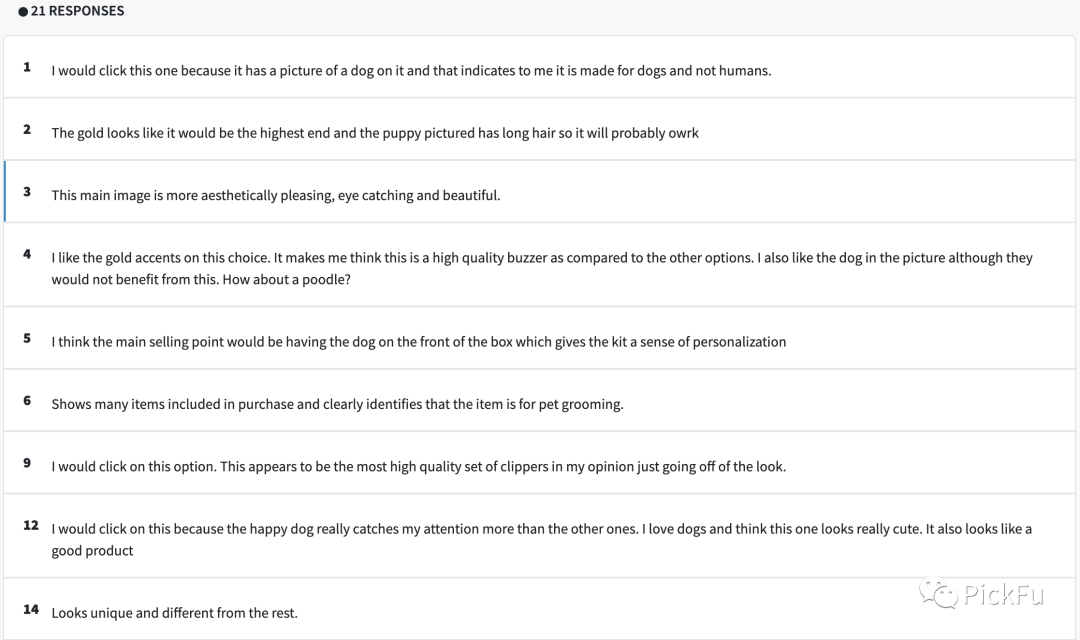Select the "happy dog" response text
The image size is (1080, 640).
coord(541,539)
